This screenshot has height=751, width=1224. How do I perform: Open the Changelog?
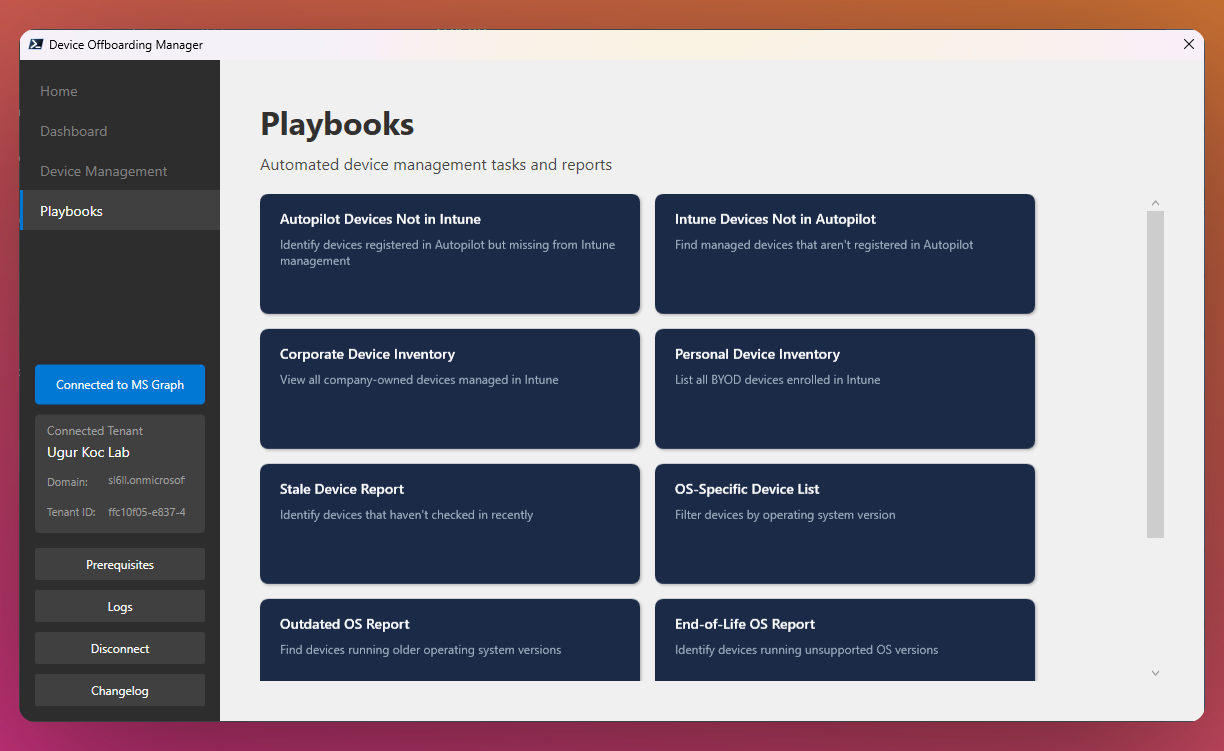pyautogui.click(x=119, y=690)
